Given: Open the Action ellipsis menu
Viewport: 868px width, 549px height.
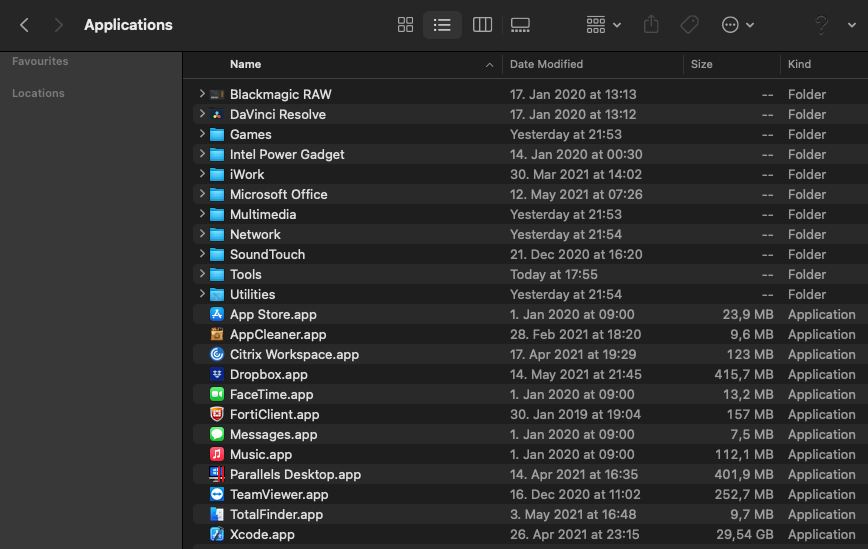Looking at the screenshot, I should tap(737, 25).
